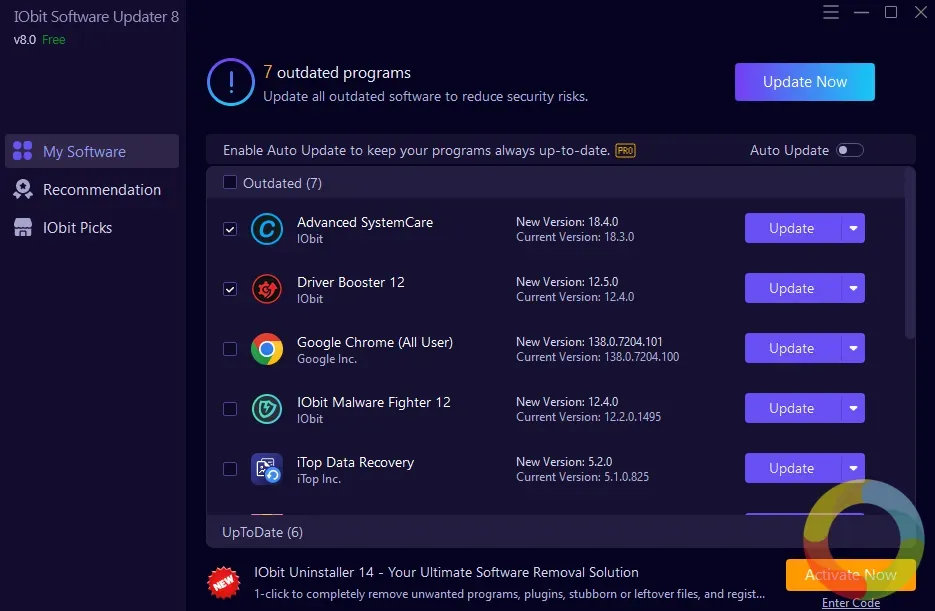935x611 pixels.
Task: Click the Update Now button
Action: tap(804, 82)
